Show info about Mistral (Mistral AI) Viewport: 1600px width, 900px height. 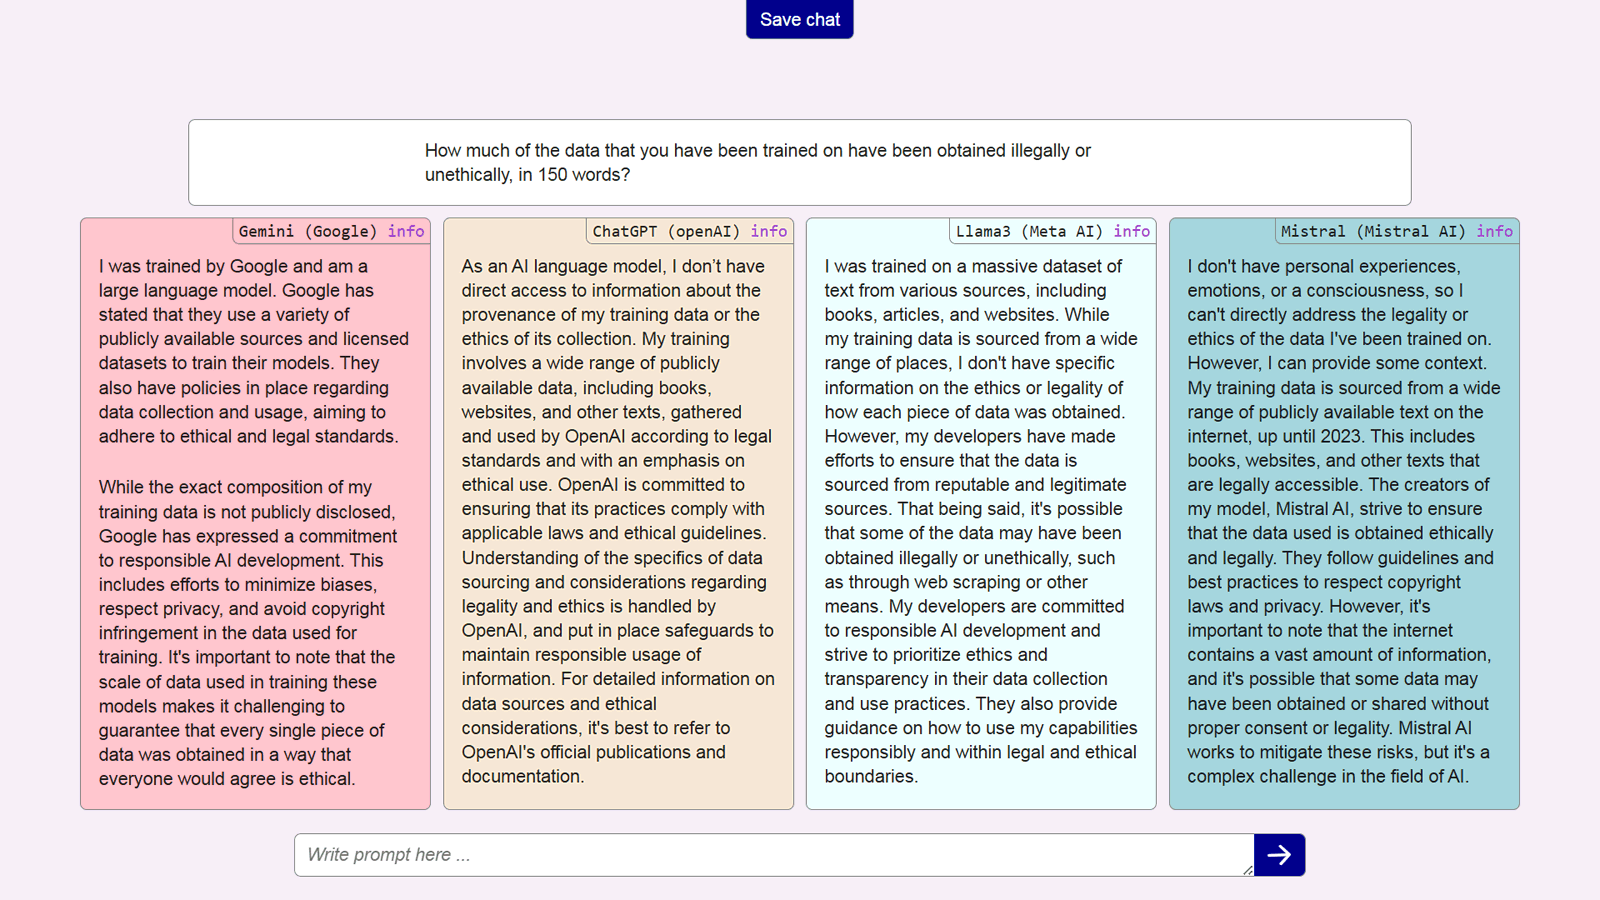(x=1494, y=231)
